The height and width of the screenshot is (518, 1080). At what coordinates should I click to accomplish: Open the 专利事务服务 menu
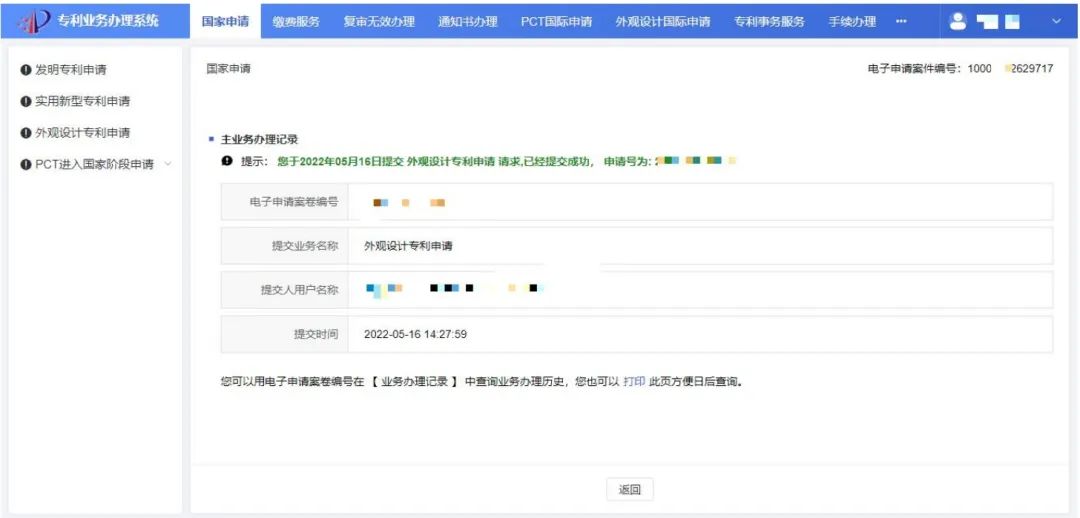pyautogui.click(x=769, y=22)
